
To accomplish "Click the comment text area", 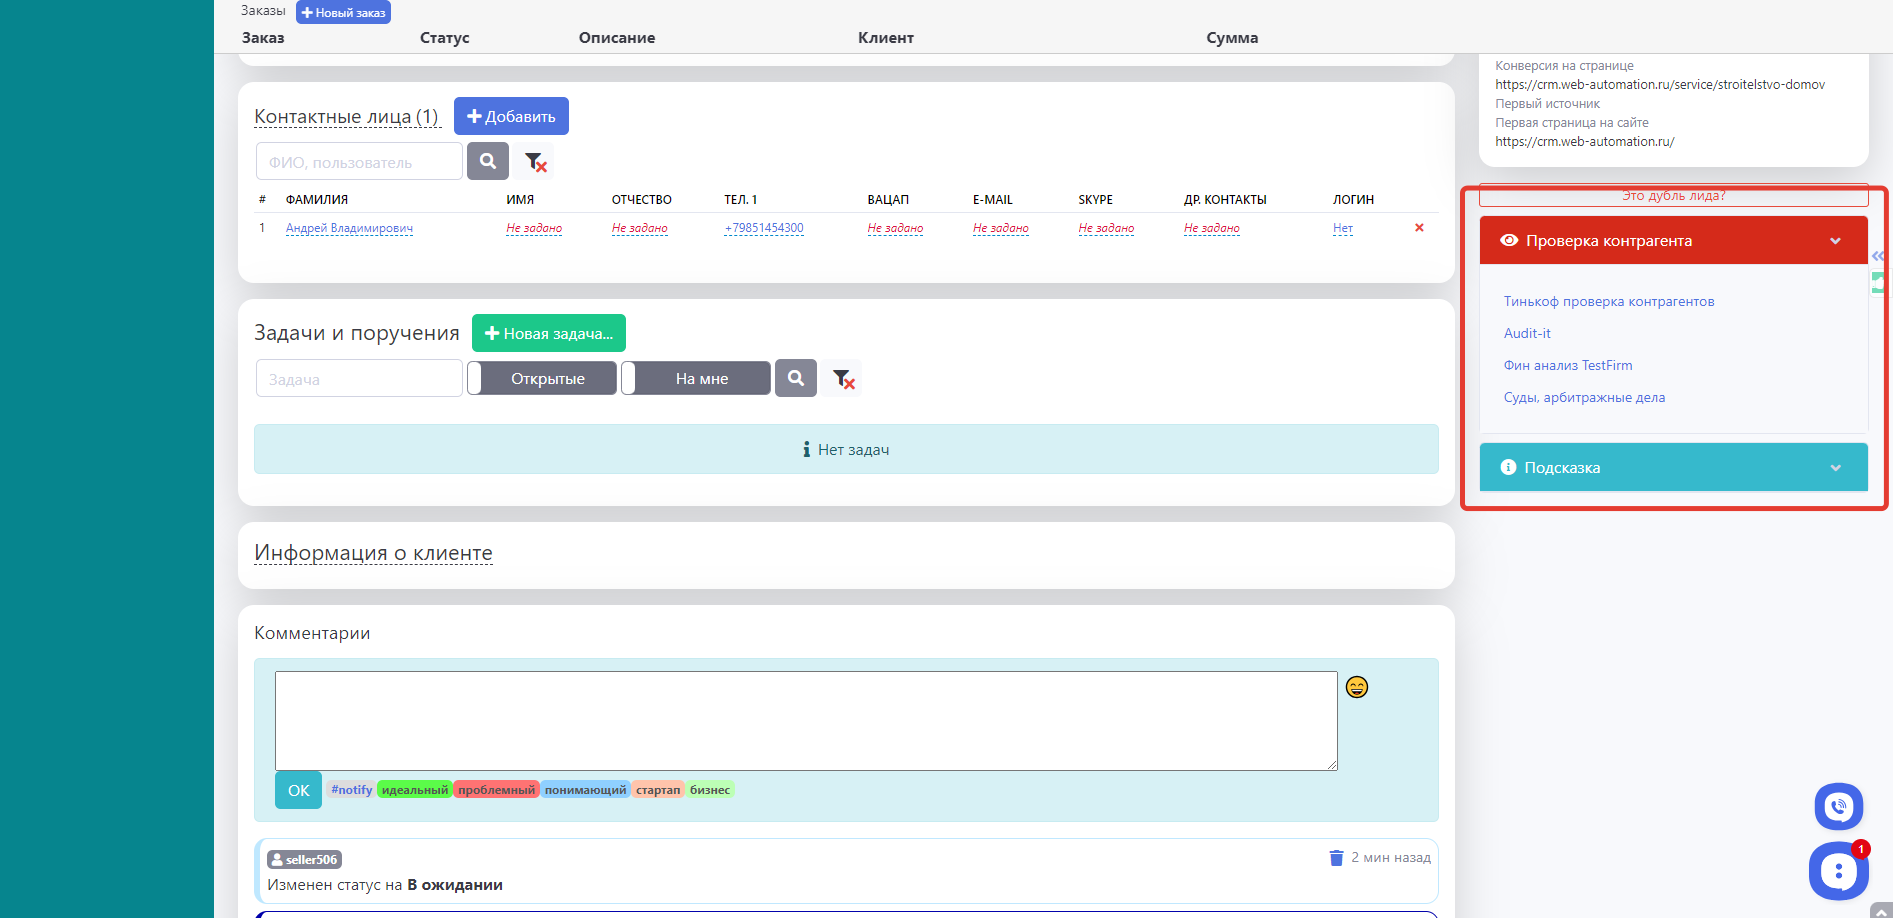I will coord(805,720).
